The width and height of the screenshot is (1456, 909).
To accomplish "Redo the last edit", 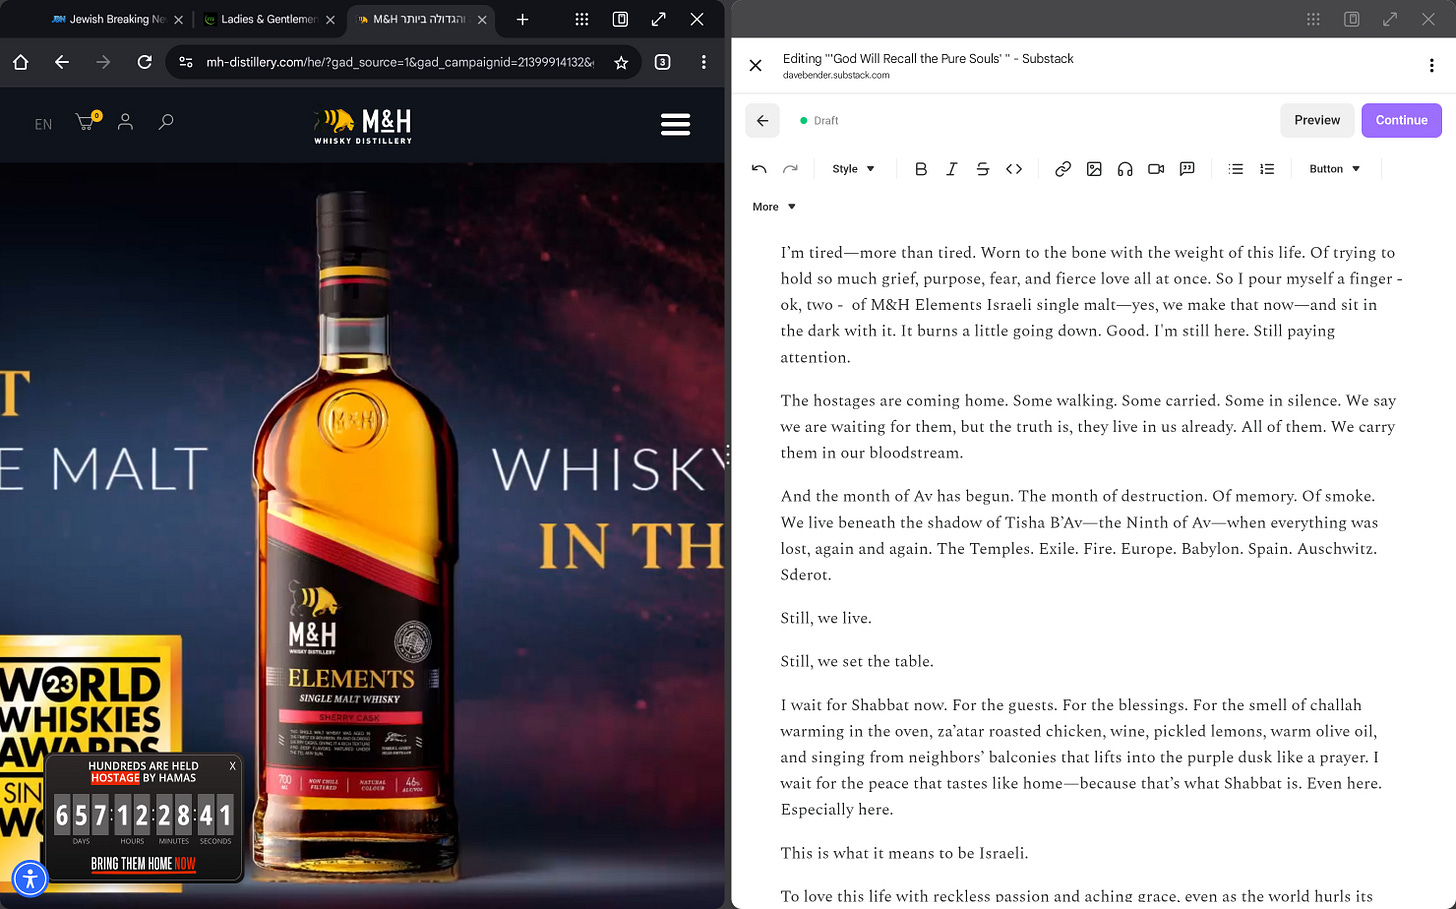I will [790, 169].
